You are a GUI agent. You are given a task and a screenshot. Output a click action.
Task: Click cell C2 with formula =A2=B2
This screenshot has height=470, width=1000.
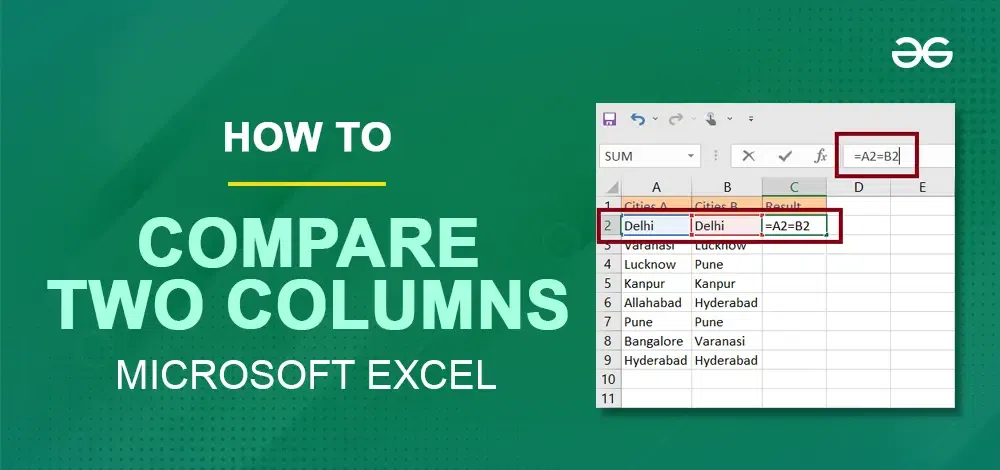coord(795,226)
